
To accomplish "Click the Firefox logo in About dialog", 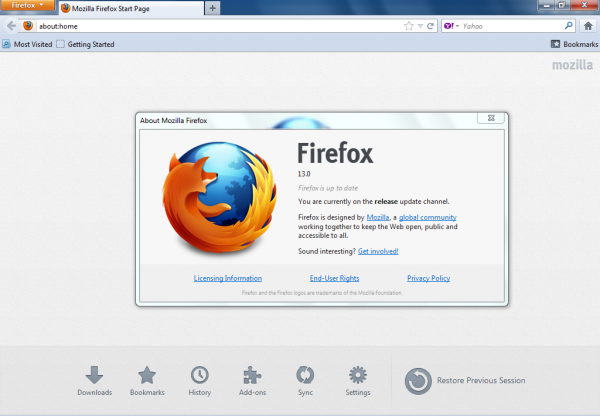I will pos(220,198).
